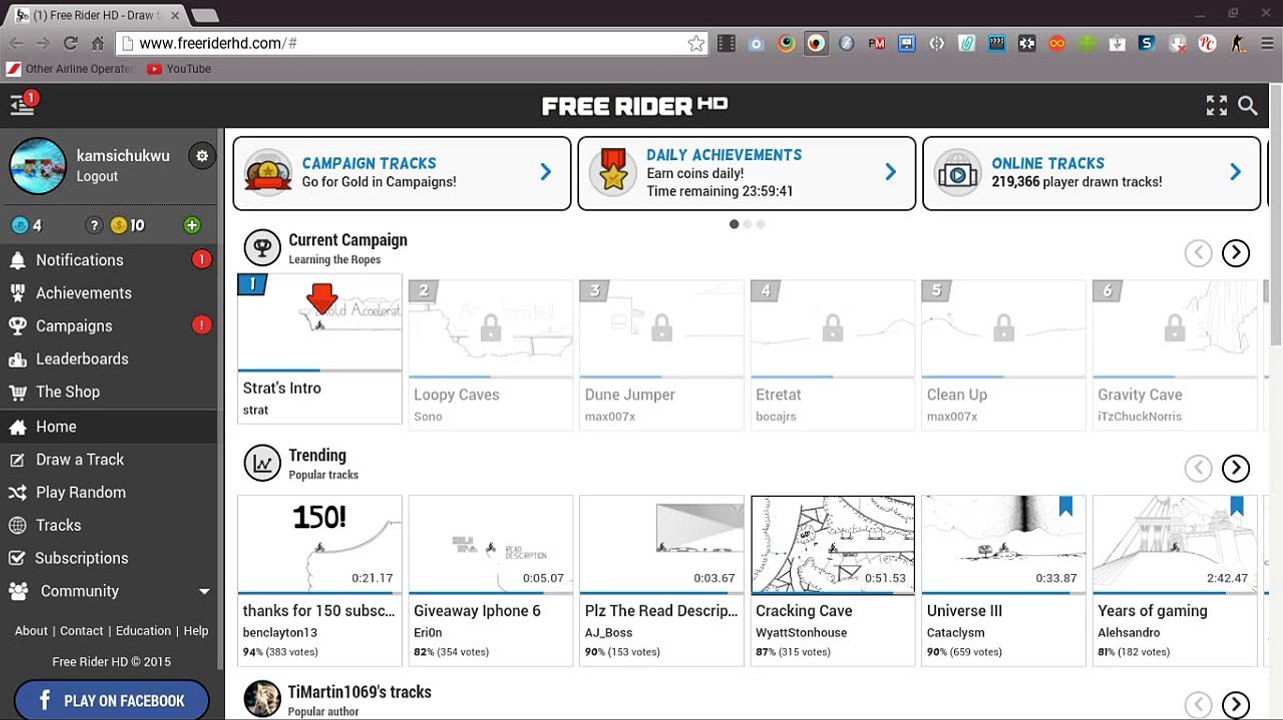The image size is (1283, 720).
Task: Open Draw a Track in sidebar
Action: (109, 460)
